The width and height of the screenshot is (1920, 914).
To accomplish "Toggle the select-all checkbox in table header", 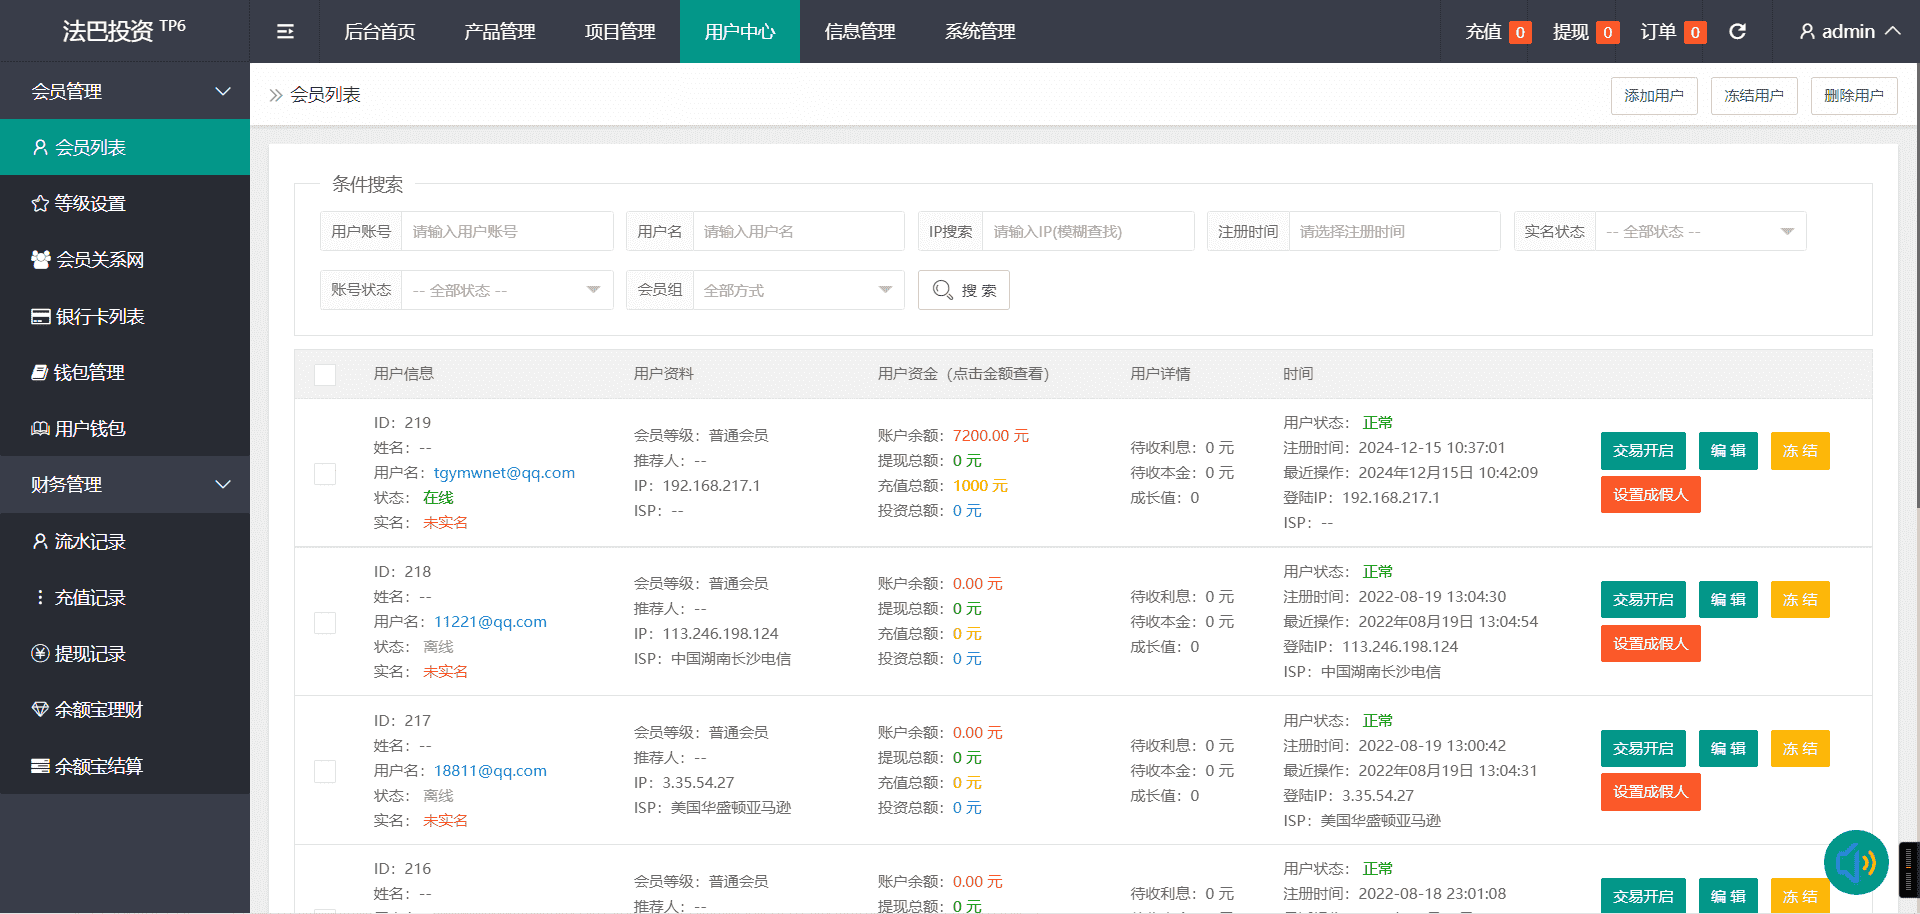I will 325,375.
